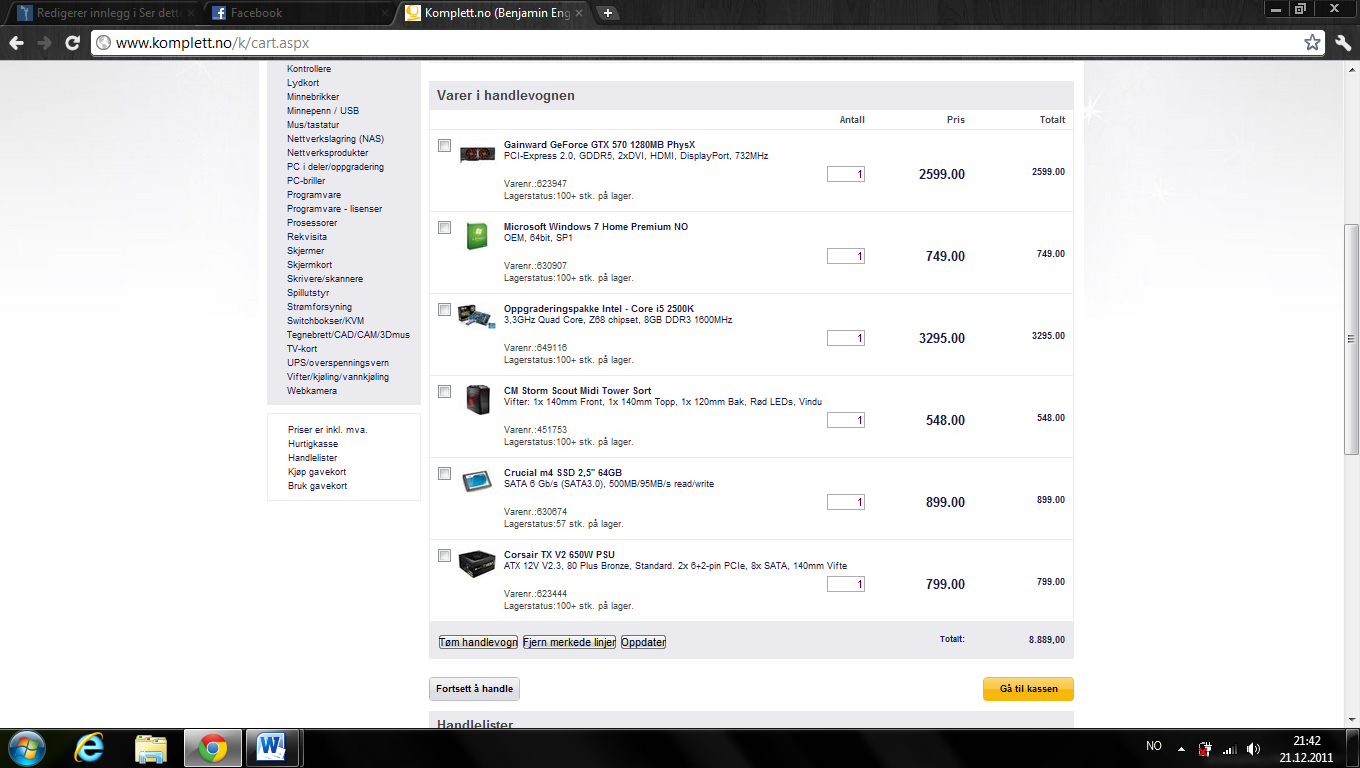Click the volume speaker tray icon
Screen dimensions: 1360x768
tap(1254, 748)
